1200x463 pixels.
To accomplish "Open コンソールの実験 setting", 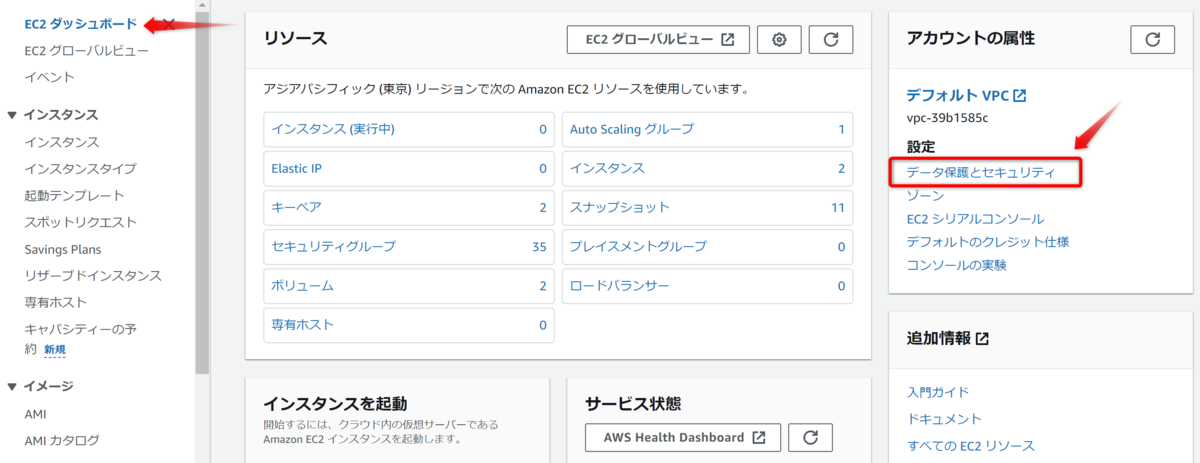I will (x=956, y=265).
